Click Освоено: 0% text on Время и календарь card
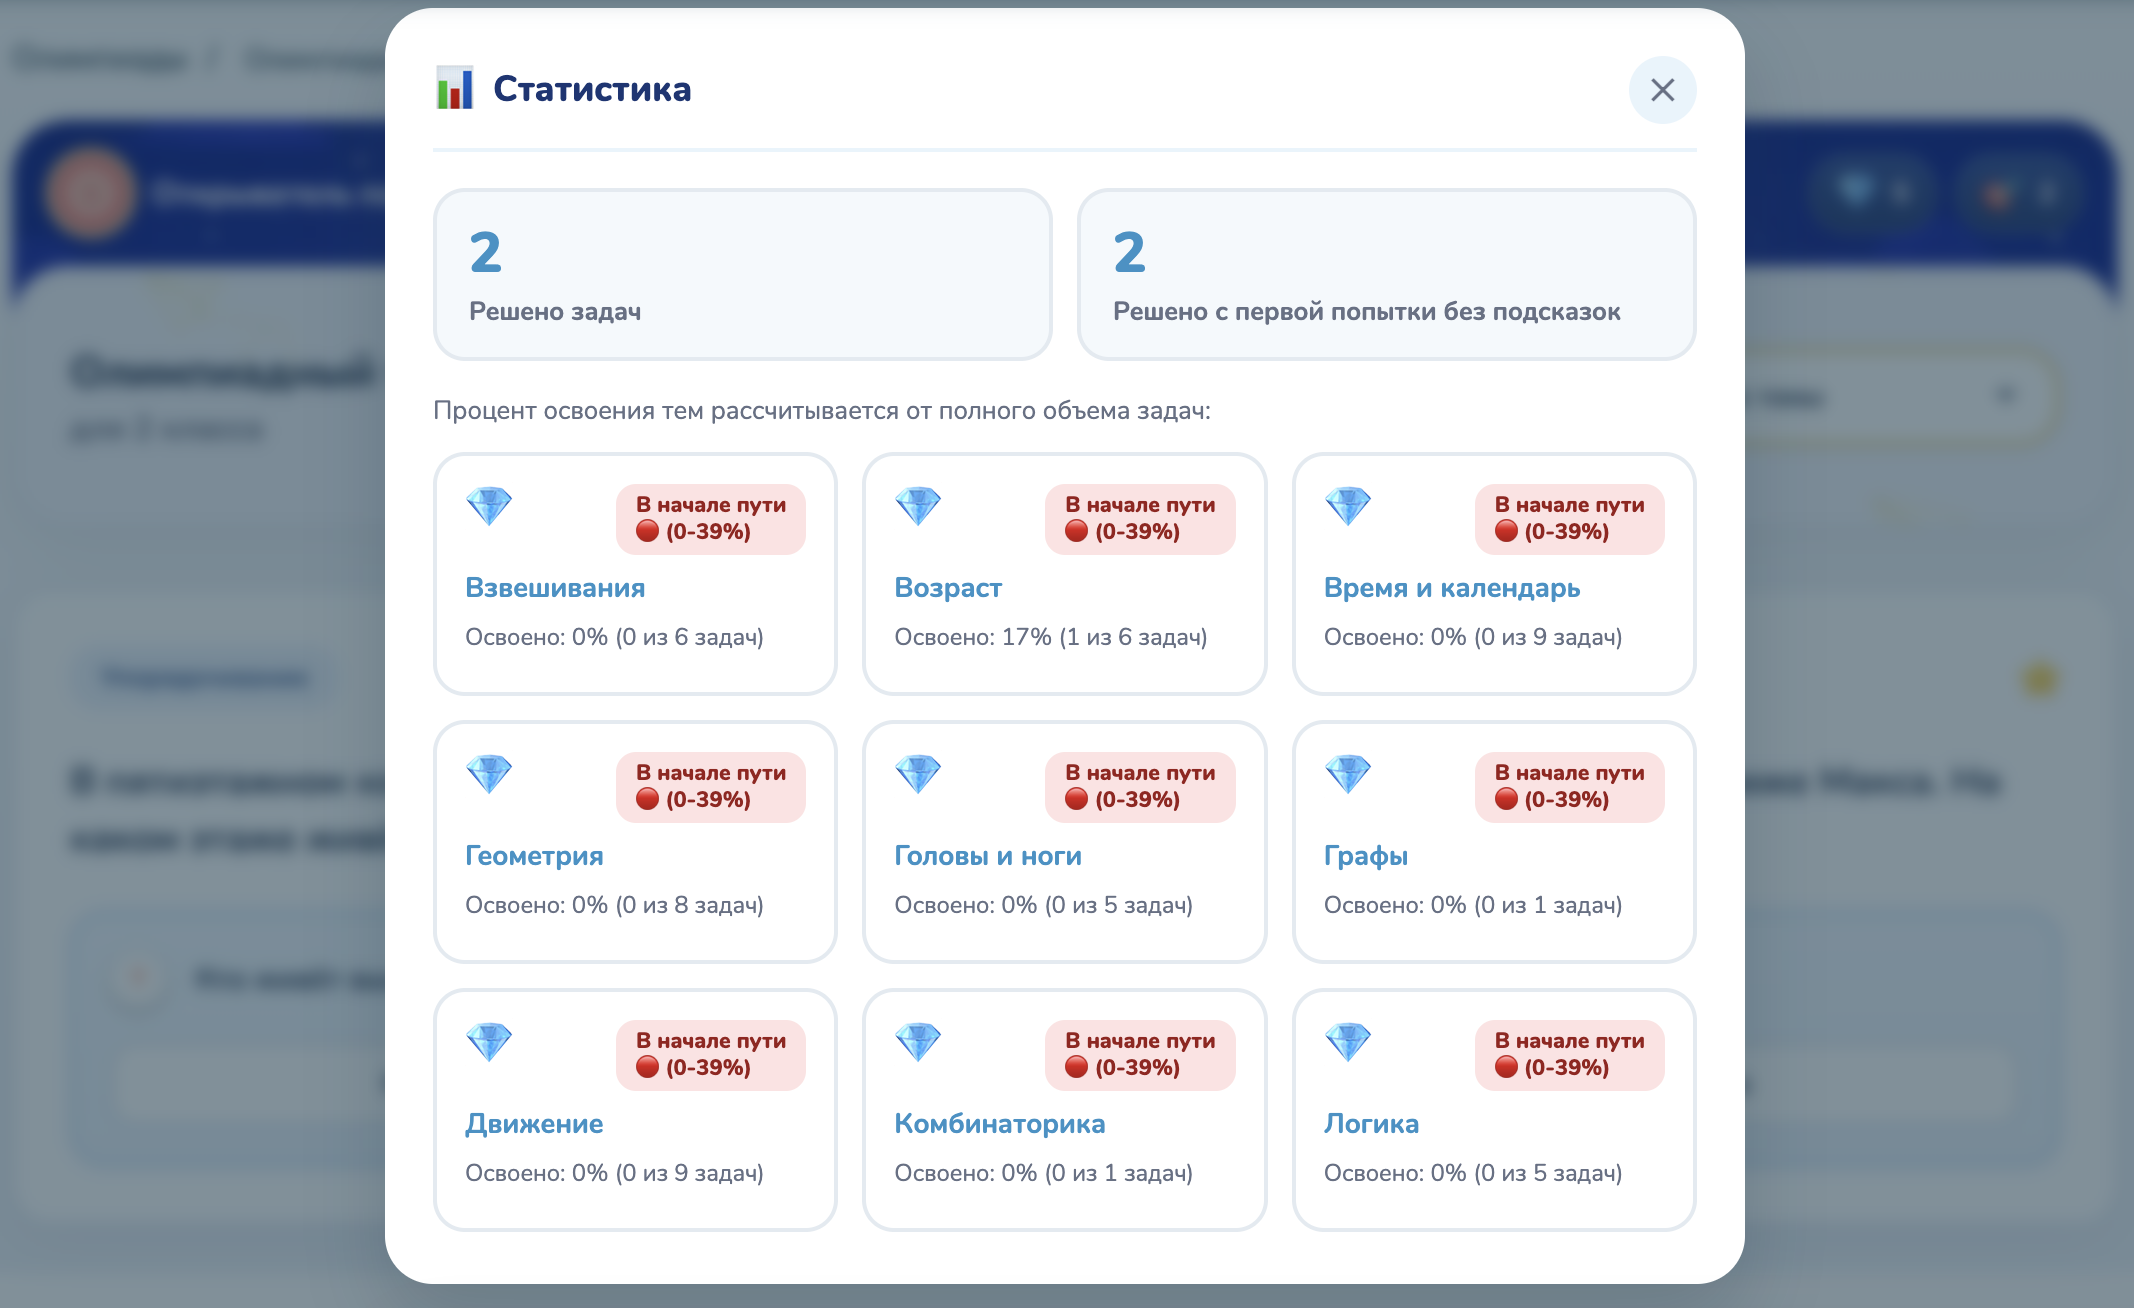The width and height of the screenshot is (2134, 1308). (1473, 637)
